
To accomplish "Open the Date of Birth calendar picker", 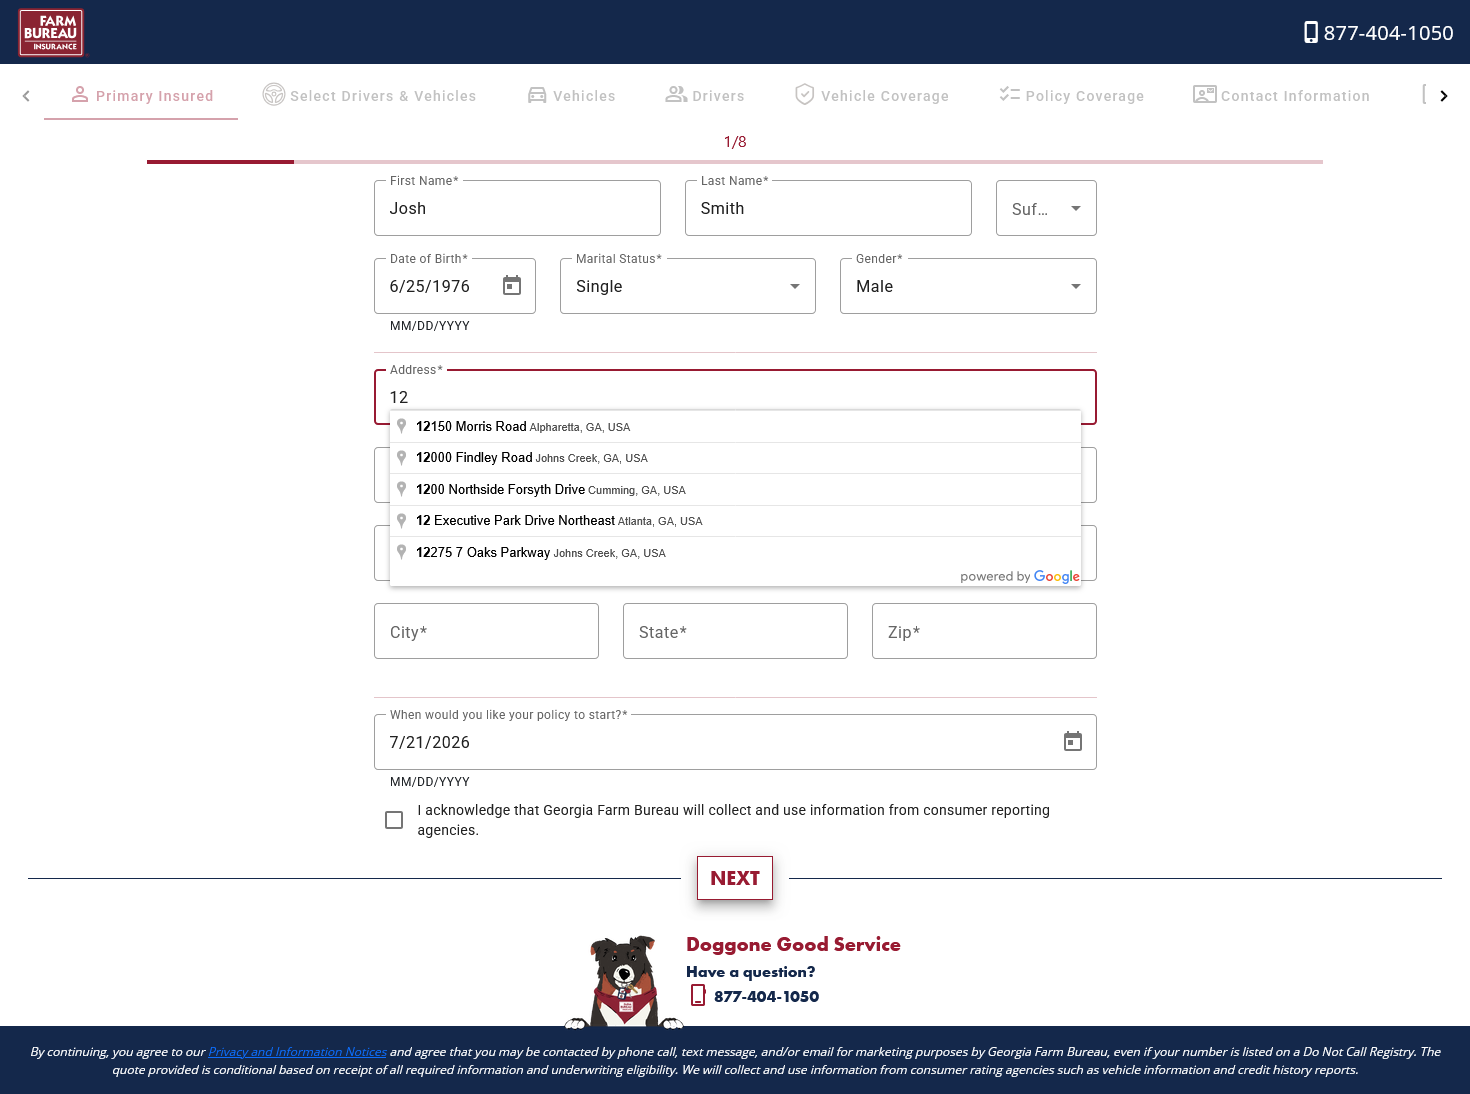I will 512,286.
